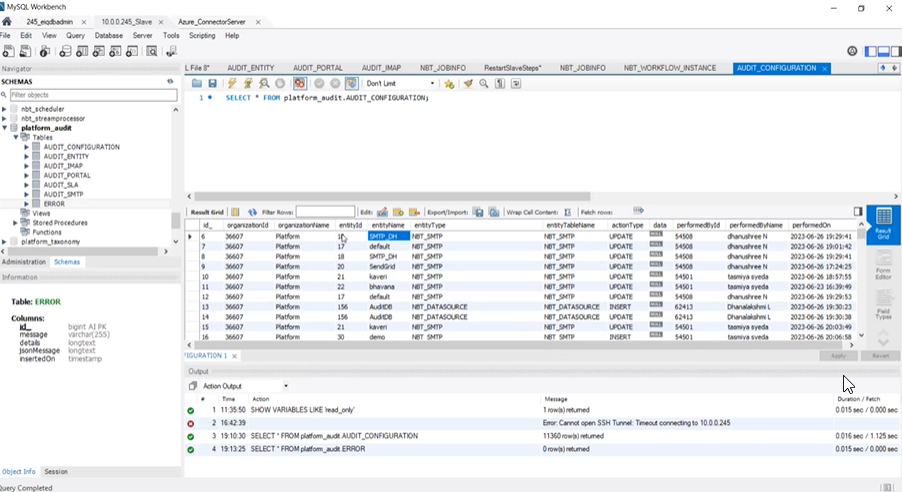Toggle bottom output panel visibility
902x492 pixels.
(884, 51)
